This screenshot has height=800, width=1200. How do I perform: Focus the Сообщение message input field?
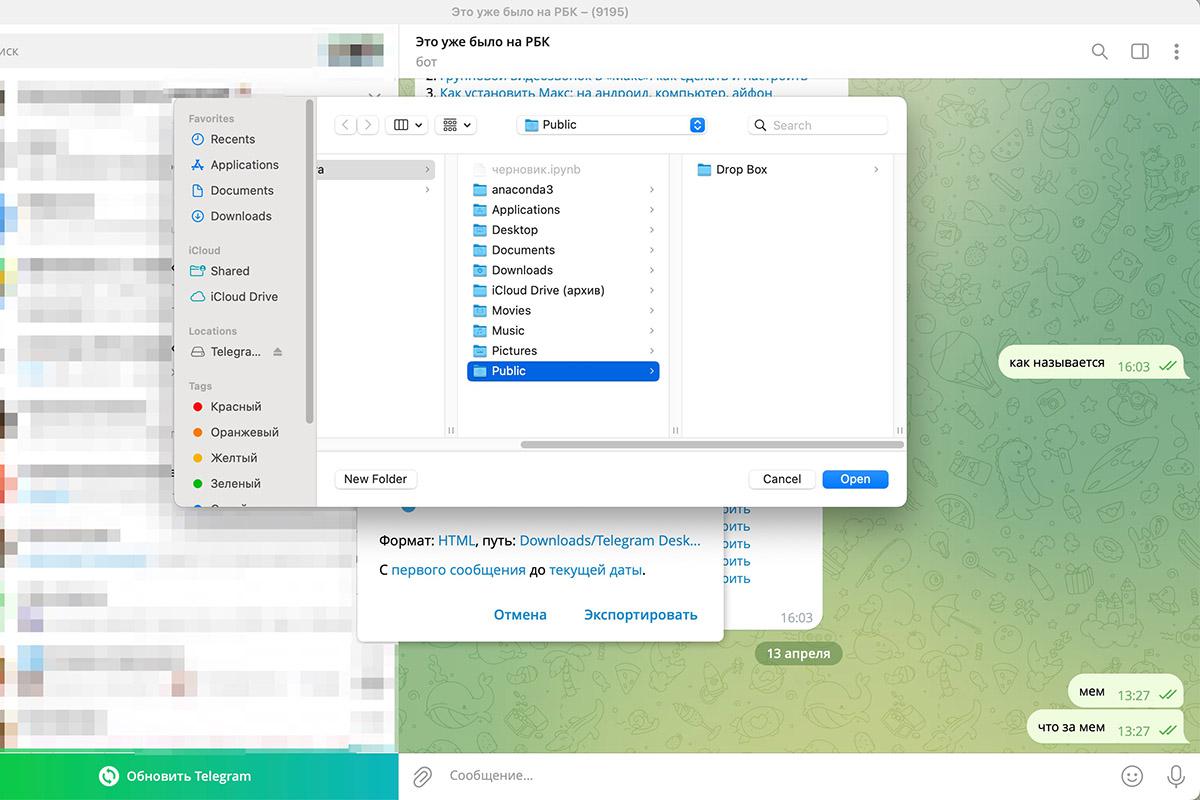click(x=775, y=775)
